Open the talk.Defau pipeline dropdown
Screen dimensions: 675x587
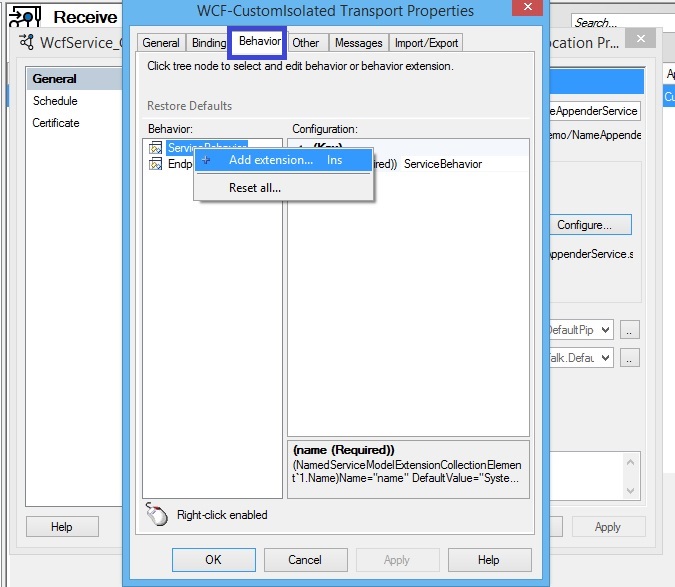tap(605, 358)
